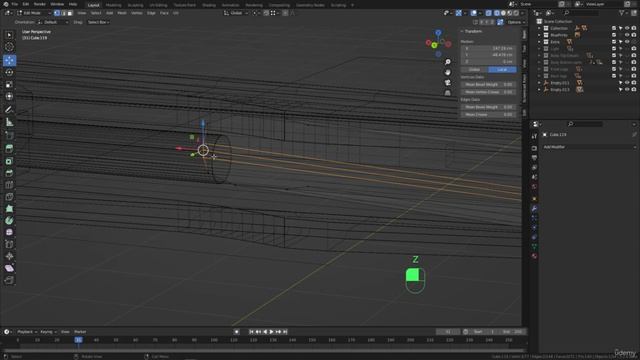Select the Smooth tool

click(x=9, y=232)
